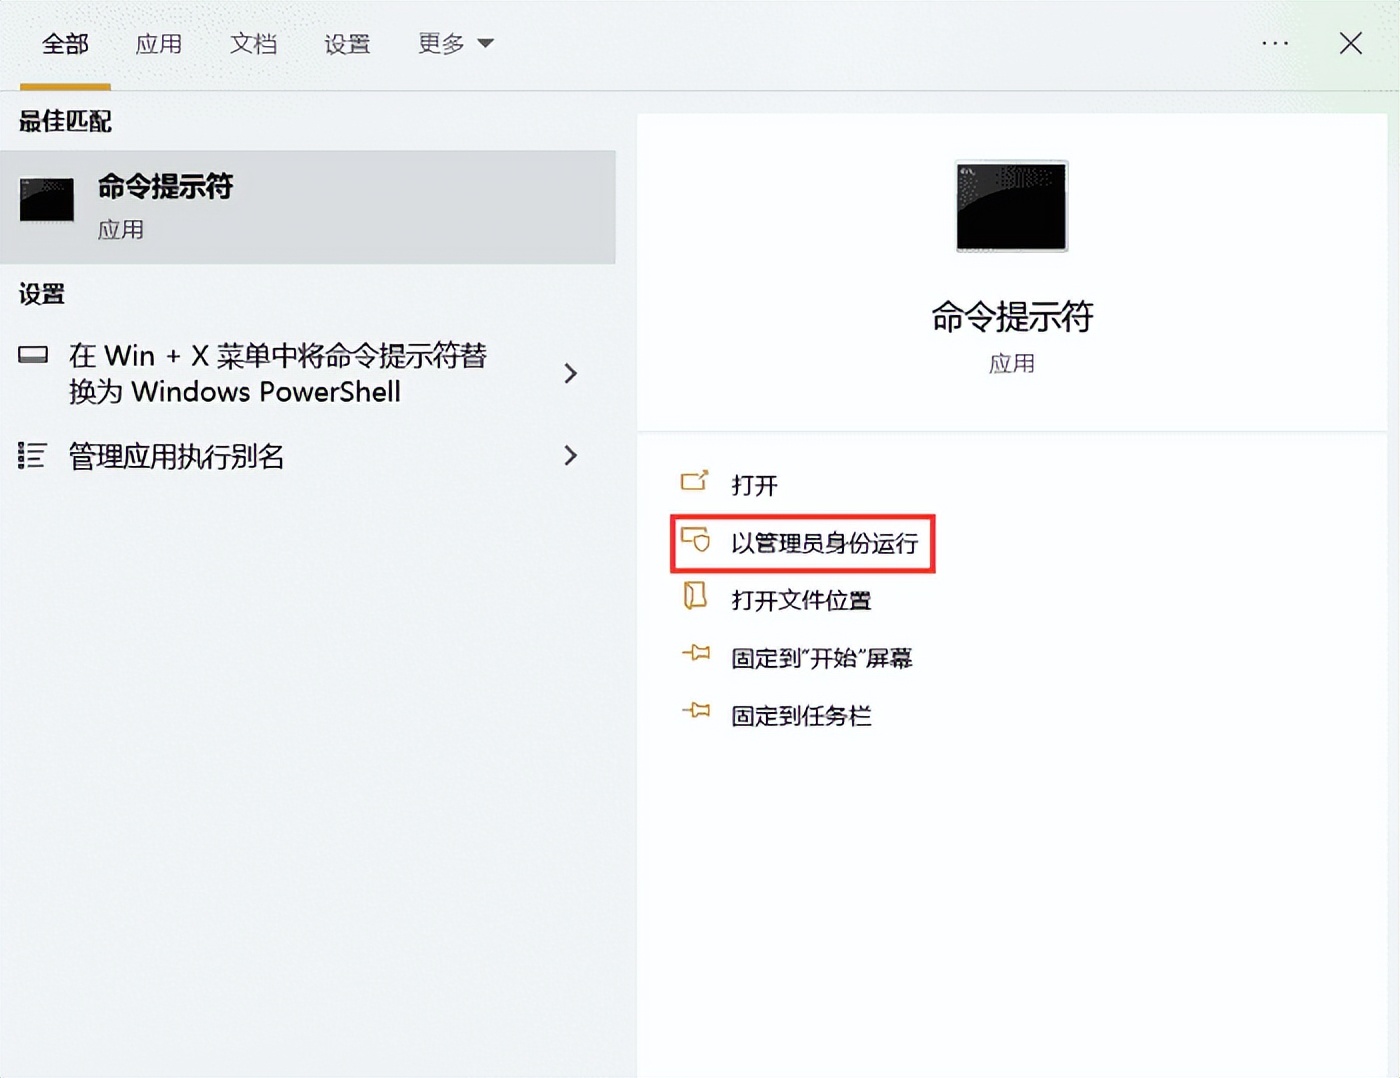Click the shield icon beside 以管理员身份运行
Image resolution: width=1400 pixels, height=1078 pixels.
(697, 542)
